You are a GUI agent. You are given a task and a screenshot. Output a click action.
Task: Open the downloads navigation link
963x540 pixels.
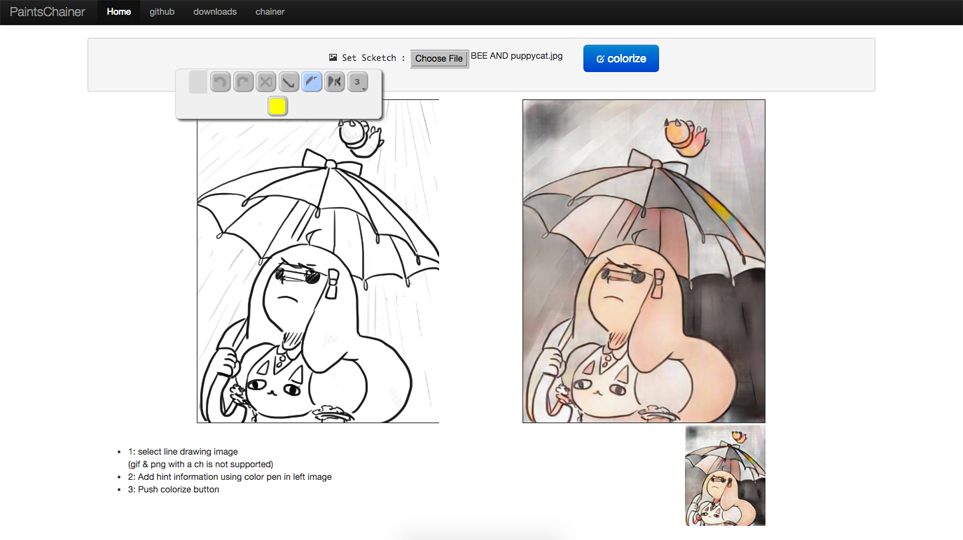point(215,12)
